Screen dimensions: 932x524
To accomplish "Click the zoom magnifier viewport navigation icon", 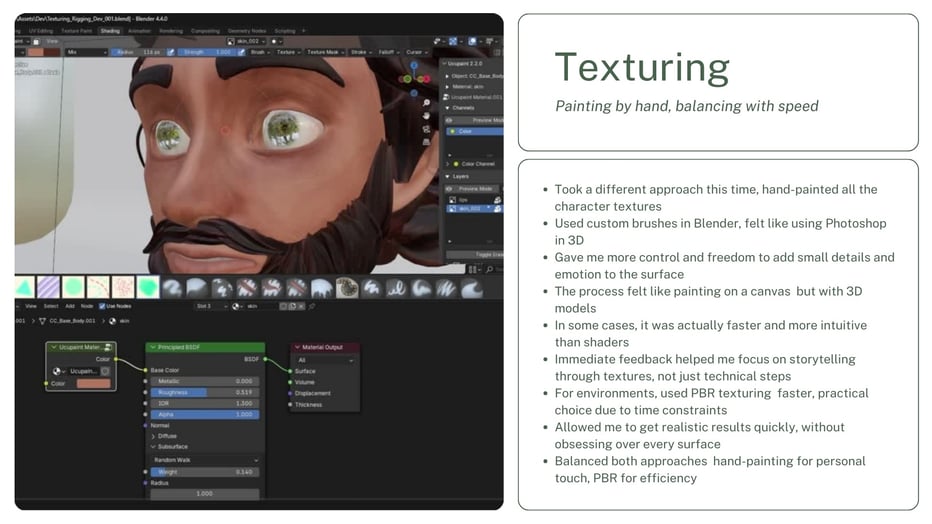I will (x=426, y=103).
